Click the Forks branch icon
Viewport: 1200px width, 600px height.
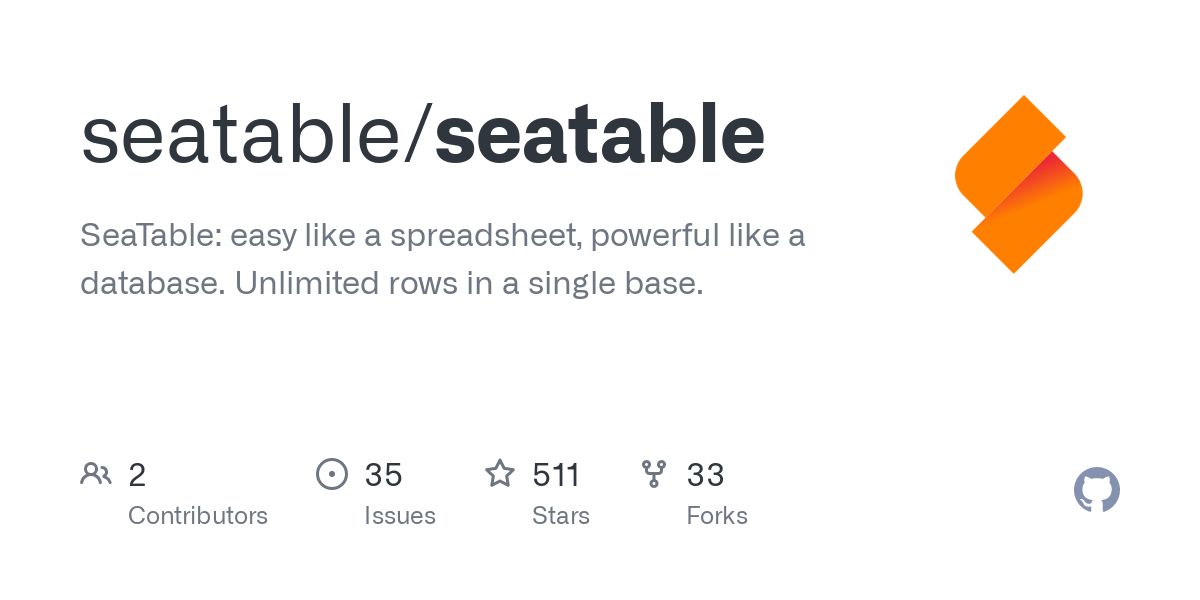[654, 473]
